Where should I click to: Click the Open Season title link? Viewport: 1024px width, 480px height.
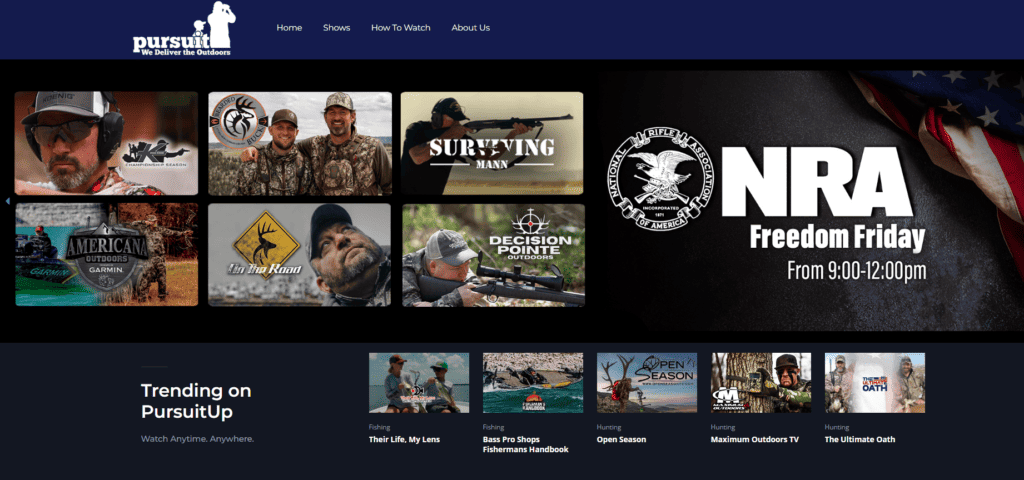(x=621, y=440)
